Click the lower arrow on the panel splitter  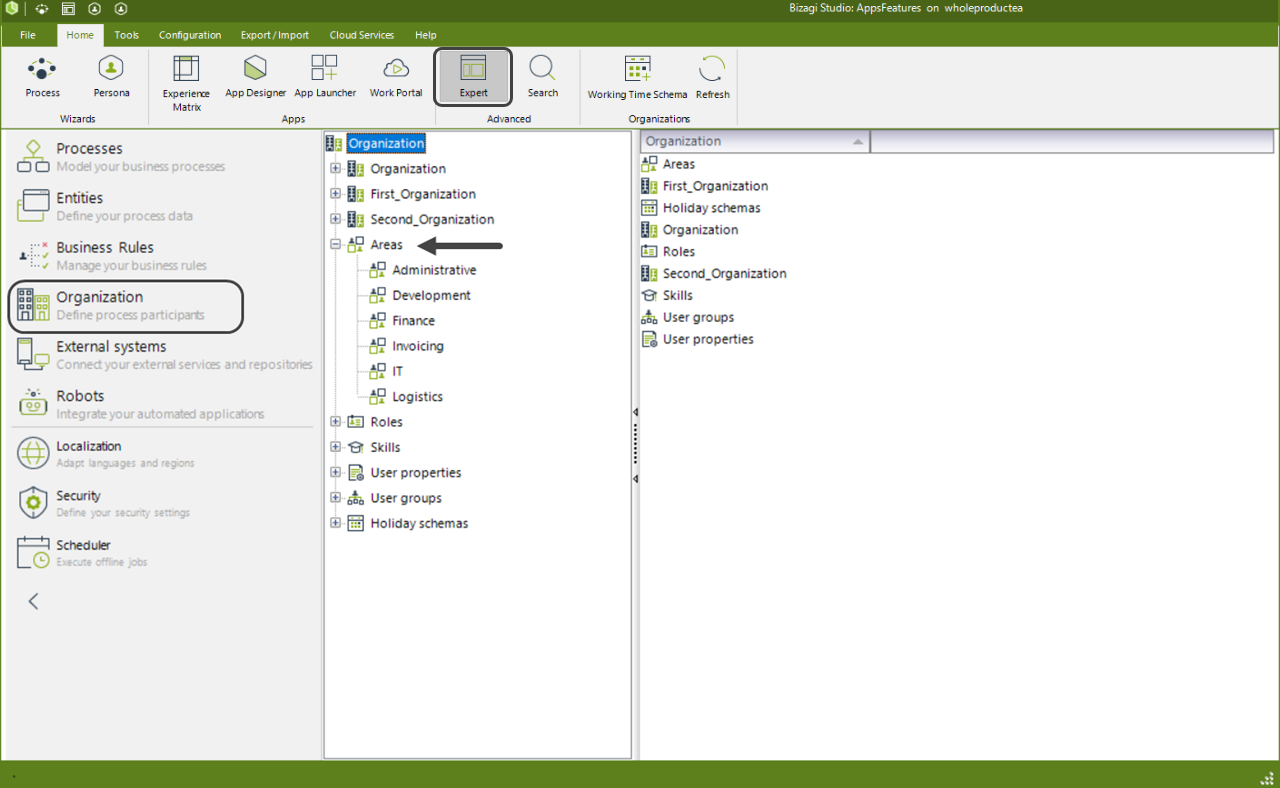coord(635,479)
